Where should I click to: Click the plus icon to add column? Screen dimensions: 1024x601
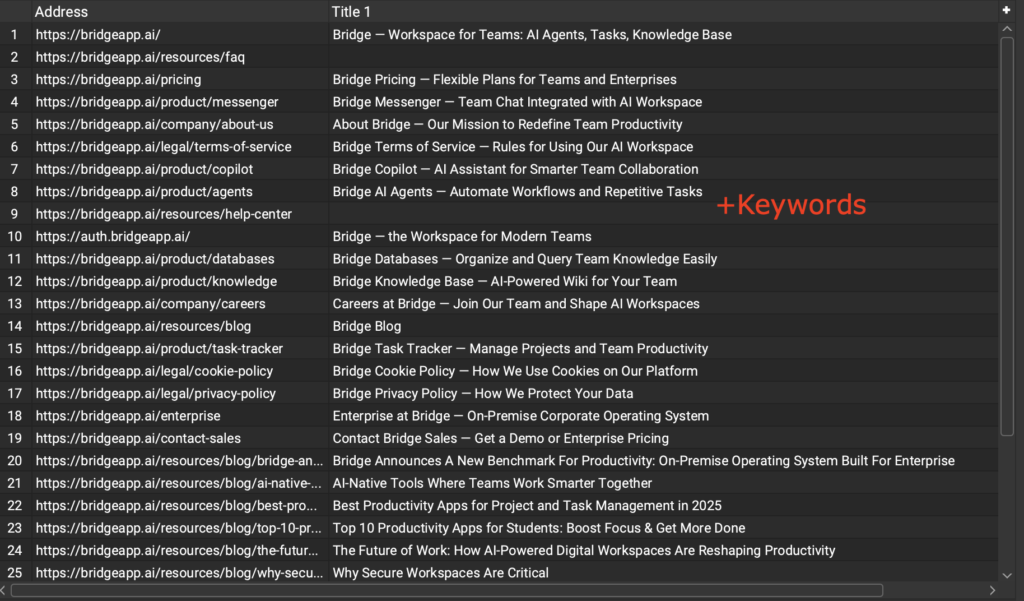1006,10
